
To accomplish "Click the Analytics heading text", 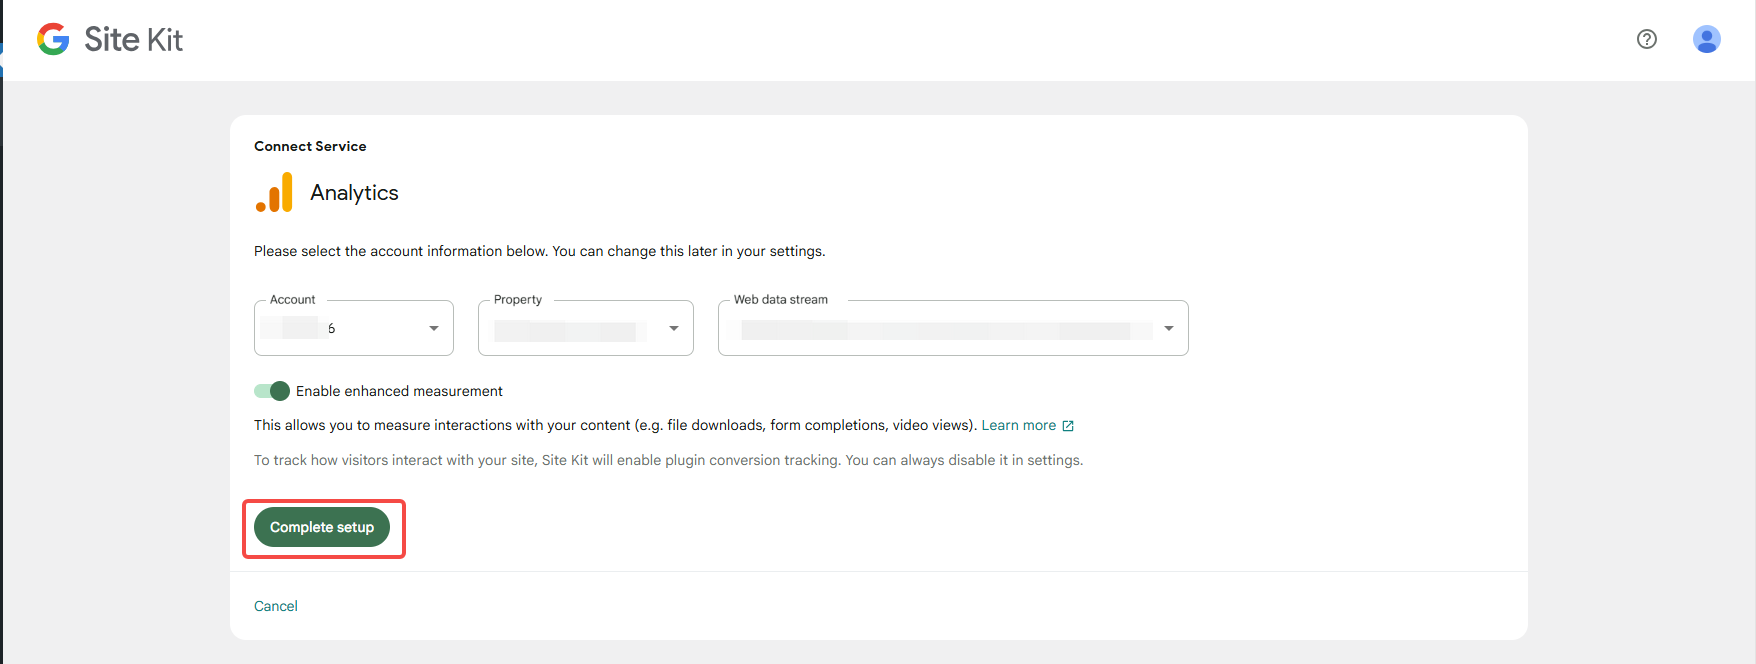I will (x=354, y=192).
